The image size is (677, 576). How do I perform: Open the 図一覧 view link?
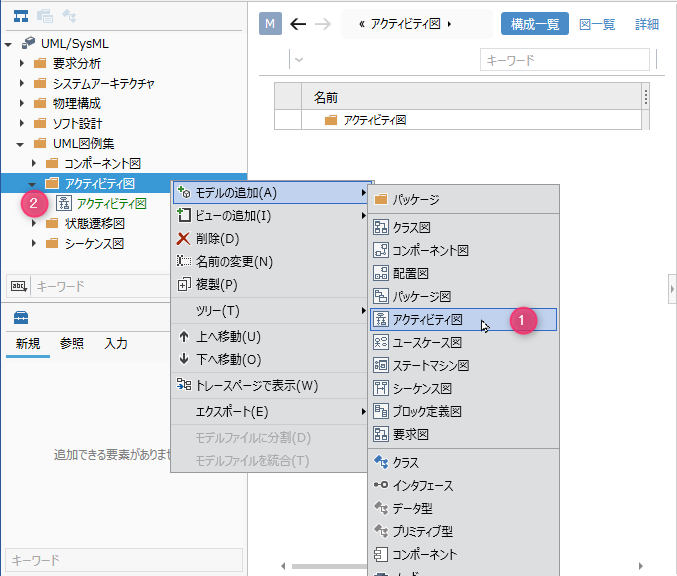click(597, 24)
